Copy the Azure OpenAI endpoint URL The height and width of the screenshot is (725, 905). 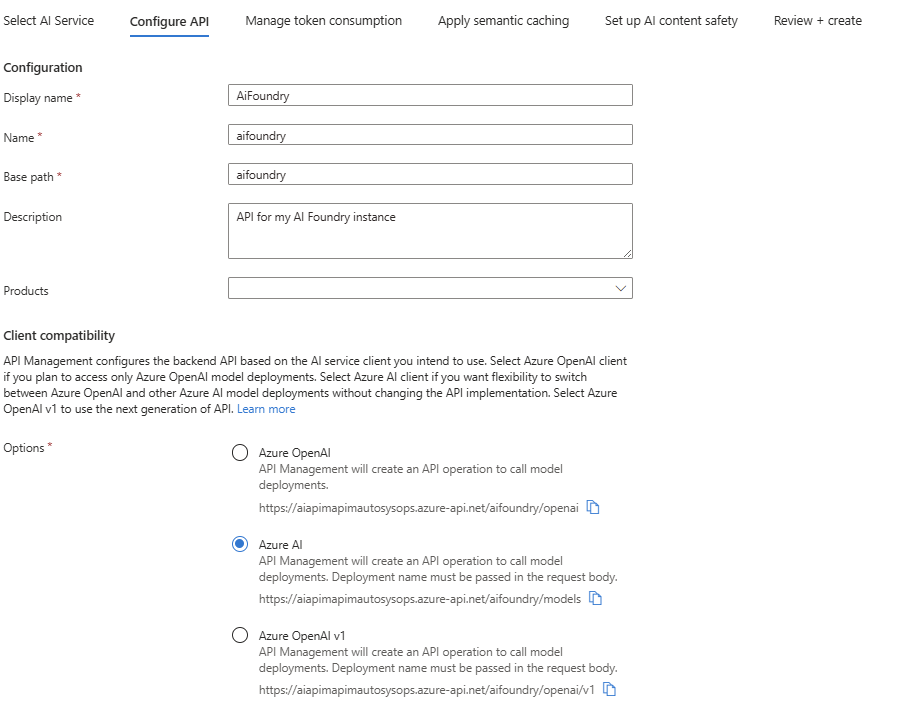pos(593,507)
